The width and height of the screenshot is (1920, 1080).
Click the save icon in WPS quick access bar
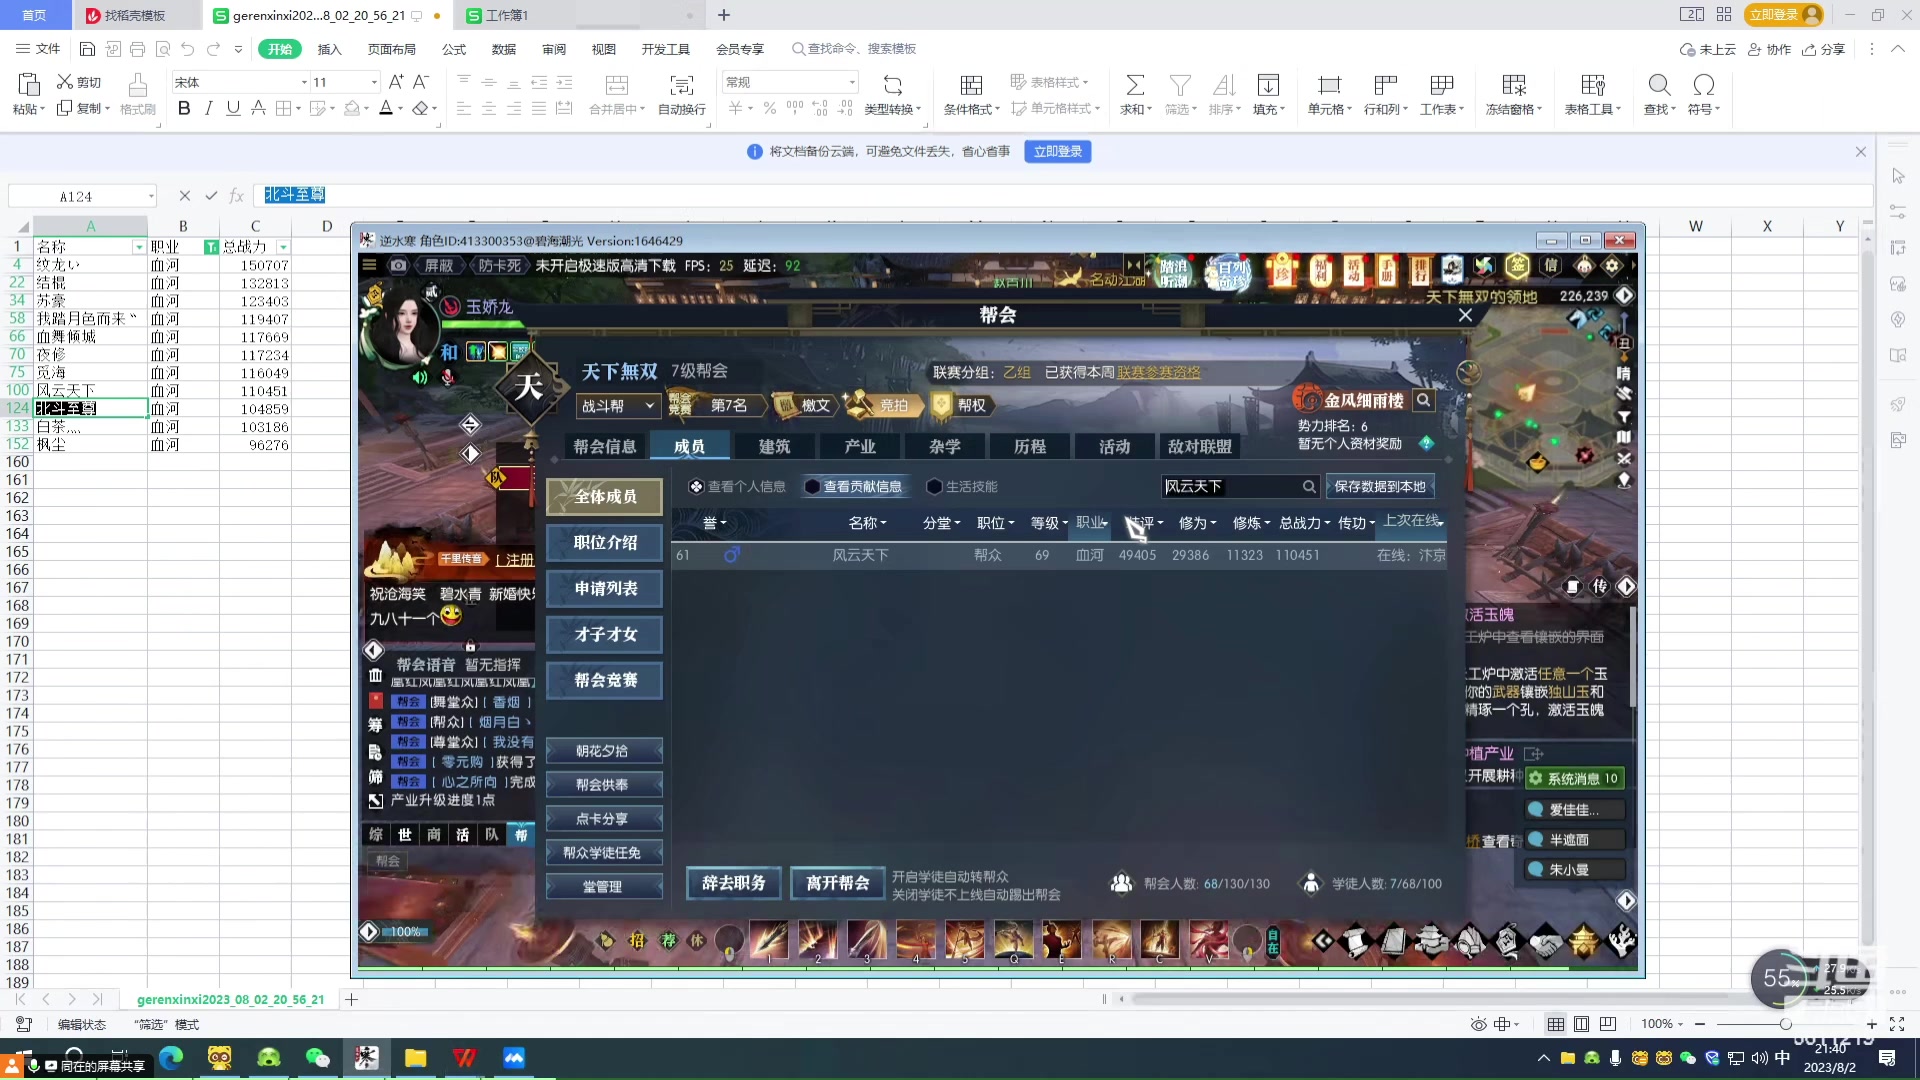point(87,49)
